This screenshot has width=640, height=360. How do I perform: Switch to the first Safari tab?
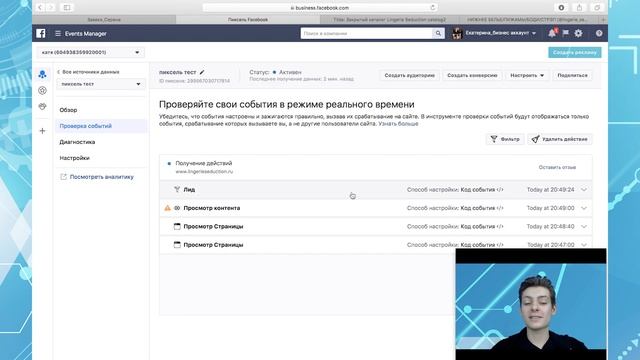pyautogui.click(x=104, y=19)
